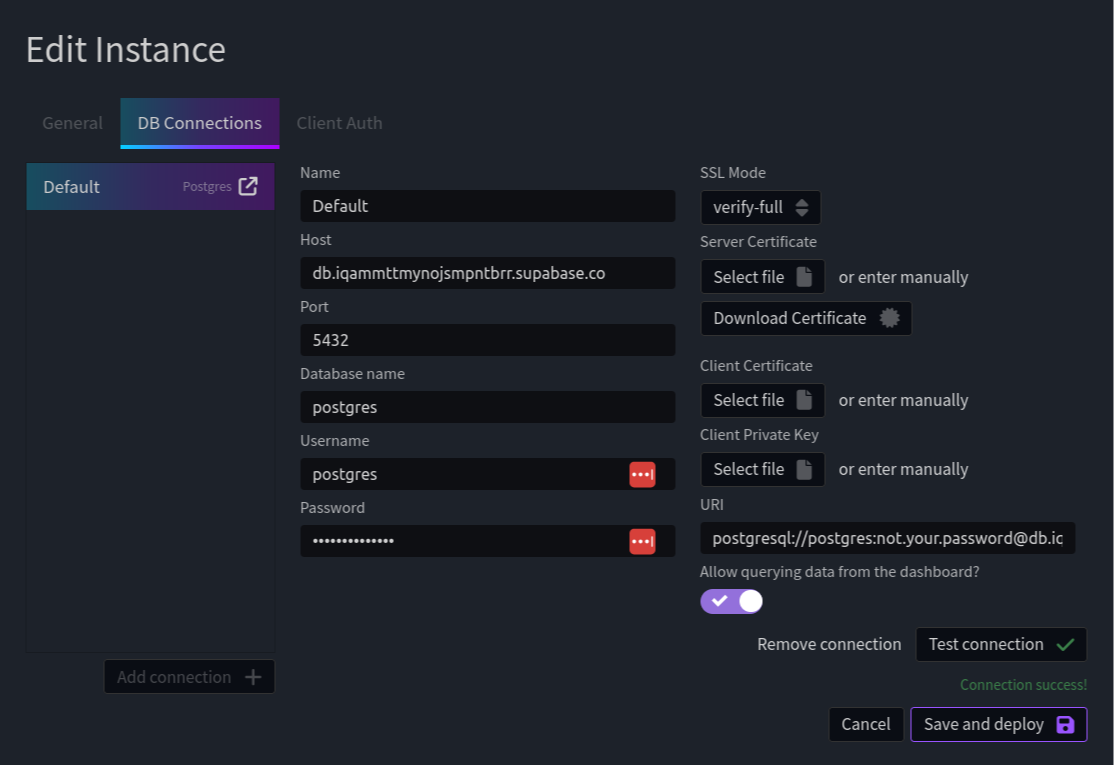Switch to the General tab

coord(72,123)
